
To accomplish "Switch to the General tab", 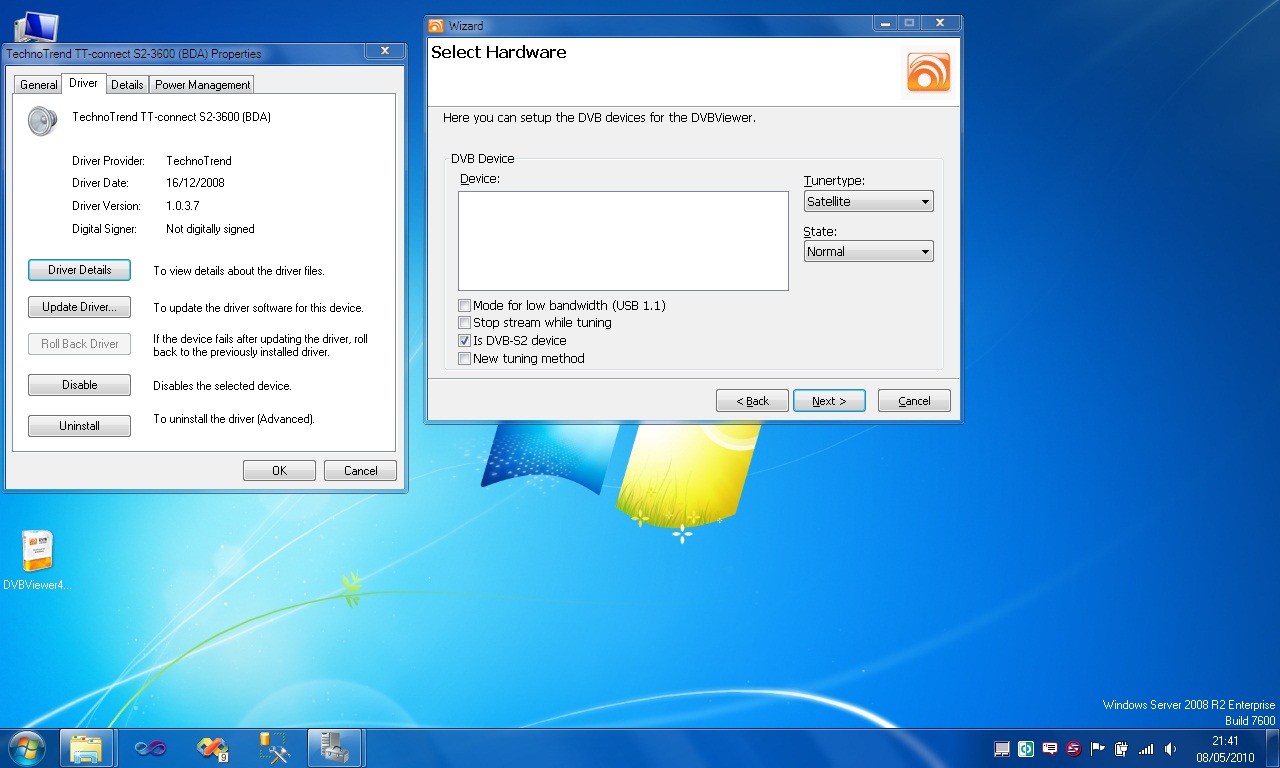I will pos(39,85).
